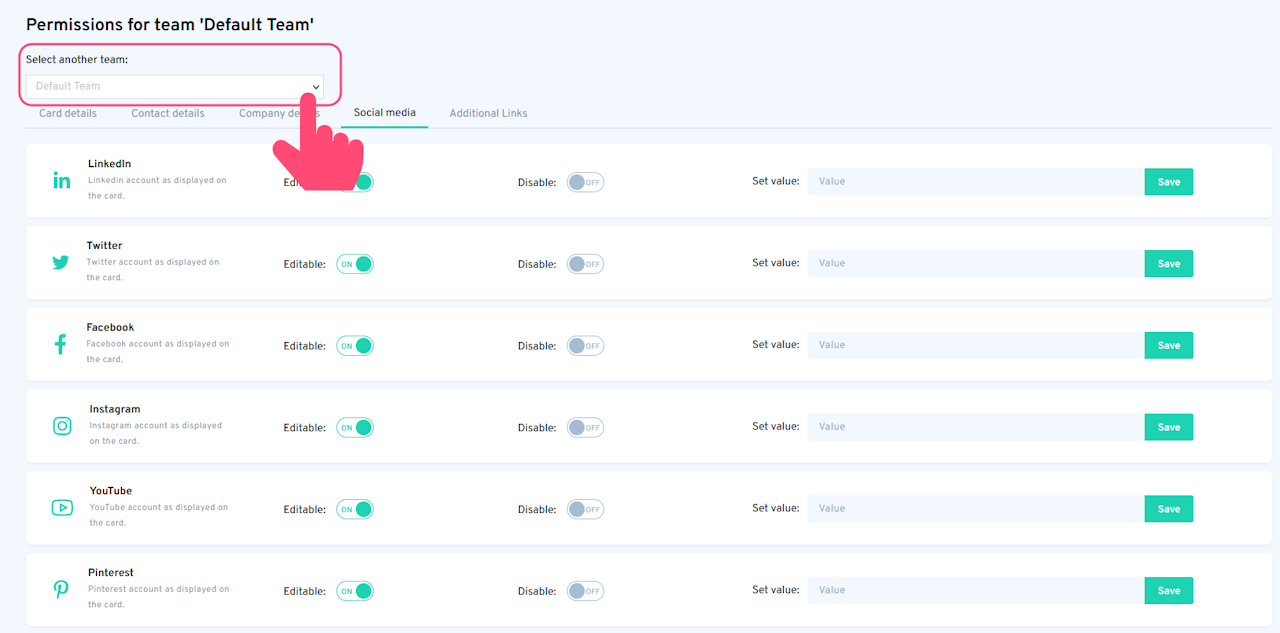The height and width of the screenshot is (633, 1280).
Task: Save the Facebook set value
Action: coord(1169,345)
